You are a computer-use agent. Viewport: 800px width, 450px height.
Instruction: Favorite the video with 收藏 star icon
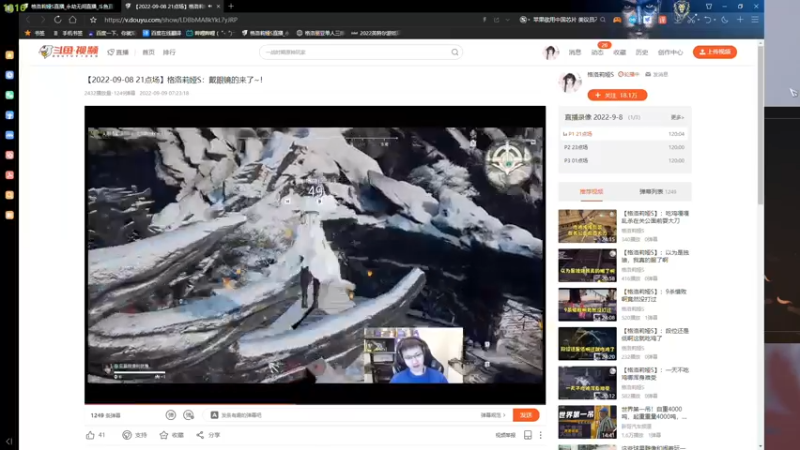(x=164, y=435)
